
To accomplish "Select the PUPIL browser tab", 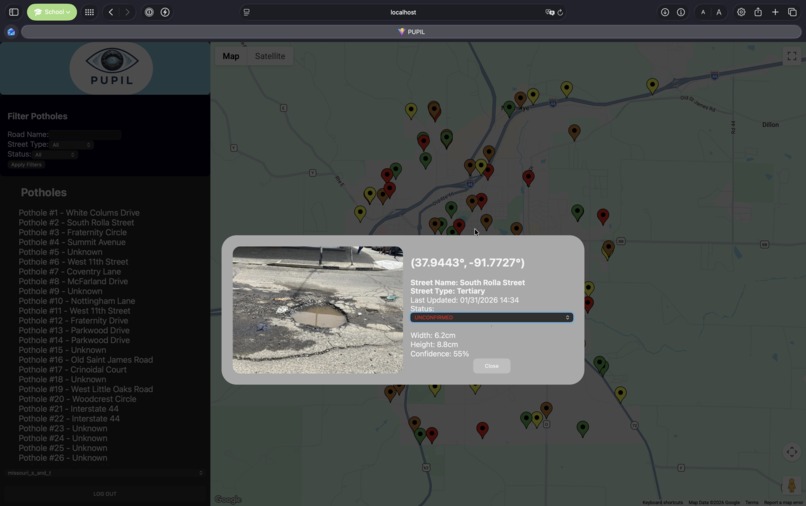I will click(x=411, y=32).
